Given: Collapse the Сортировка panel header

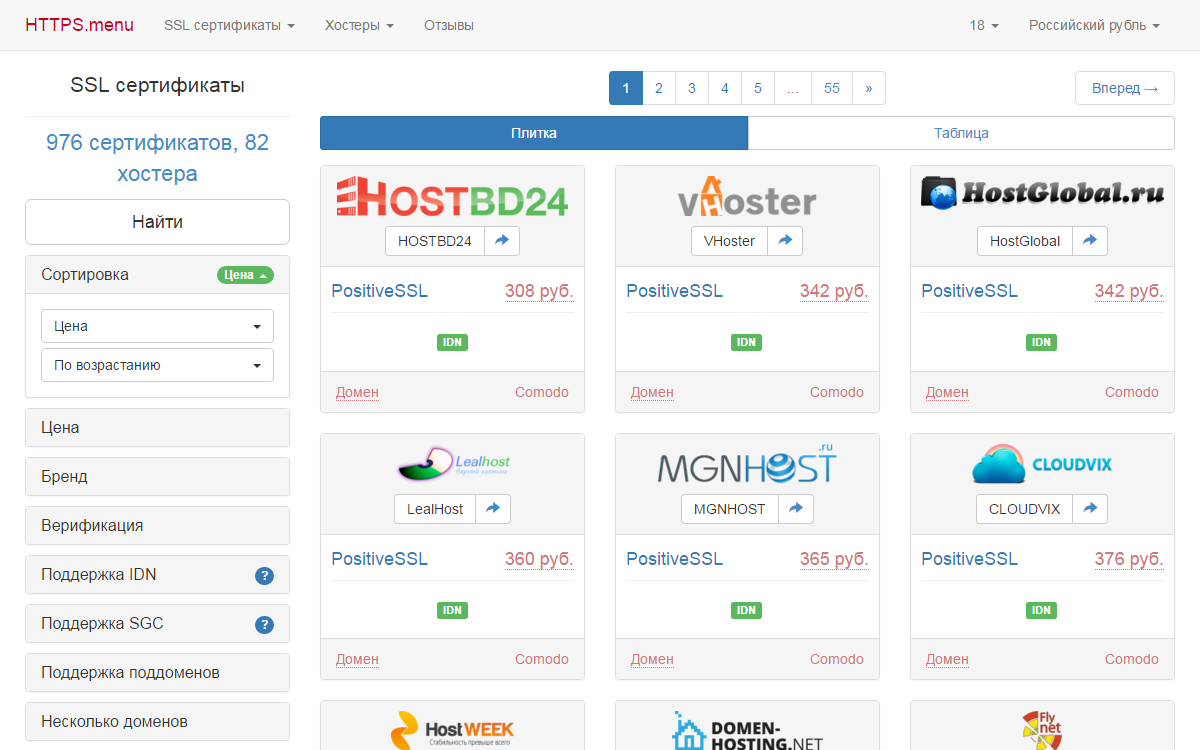Looking at the screenshot, I should coord(157,274).
